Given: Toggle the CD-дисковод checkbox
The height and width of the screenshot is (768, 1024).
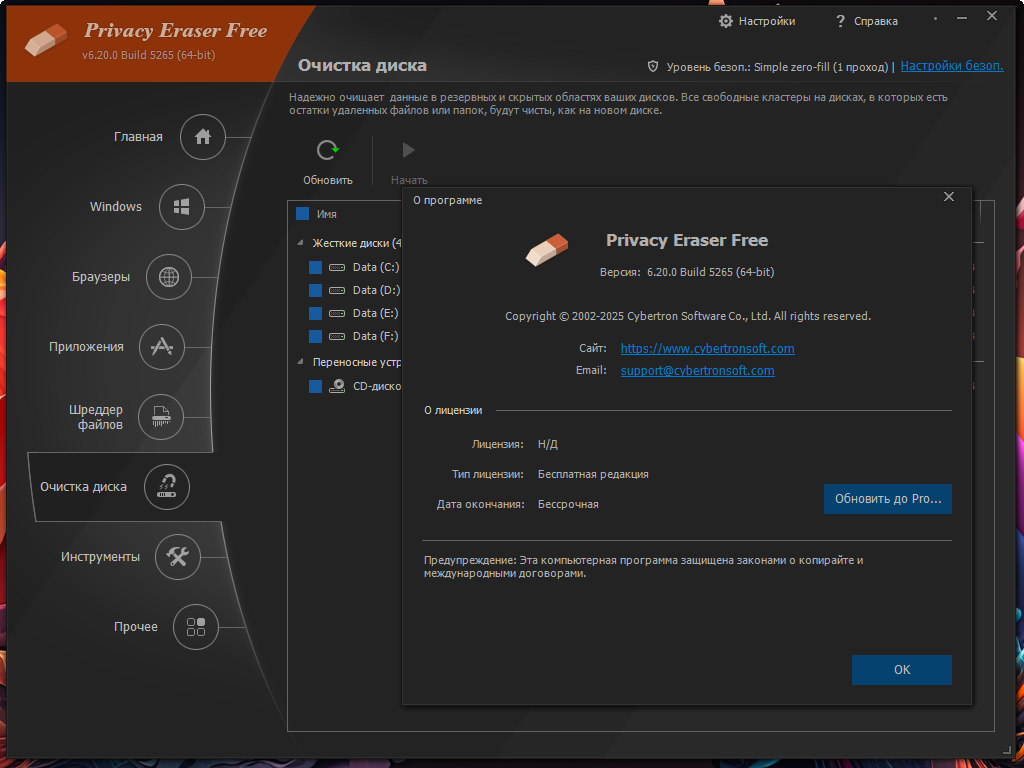Looking at the screenshot, I should click(315, 387).
